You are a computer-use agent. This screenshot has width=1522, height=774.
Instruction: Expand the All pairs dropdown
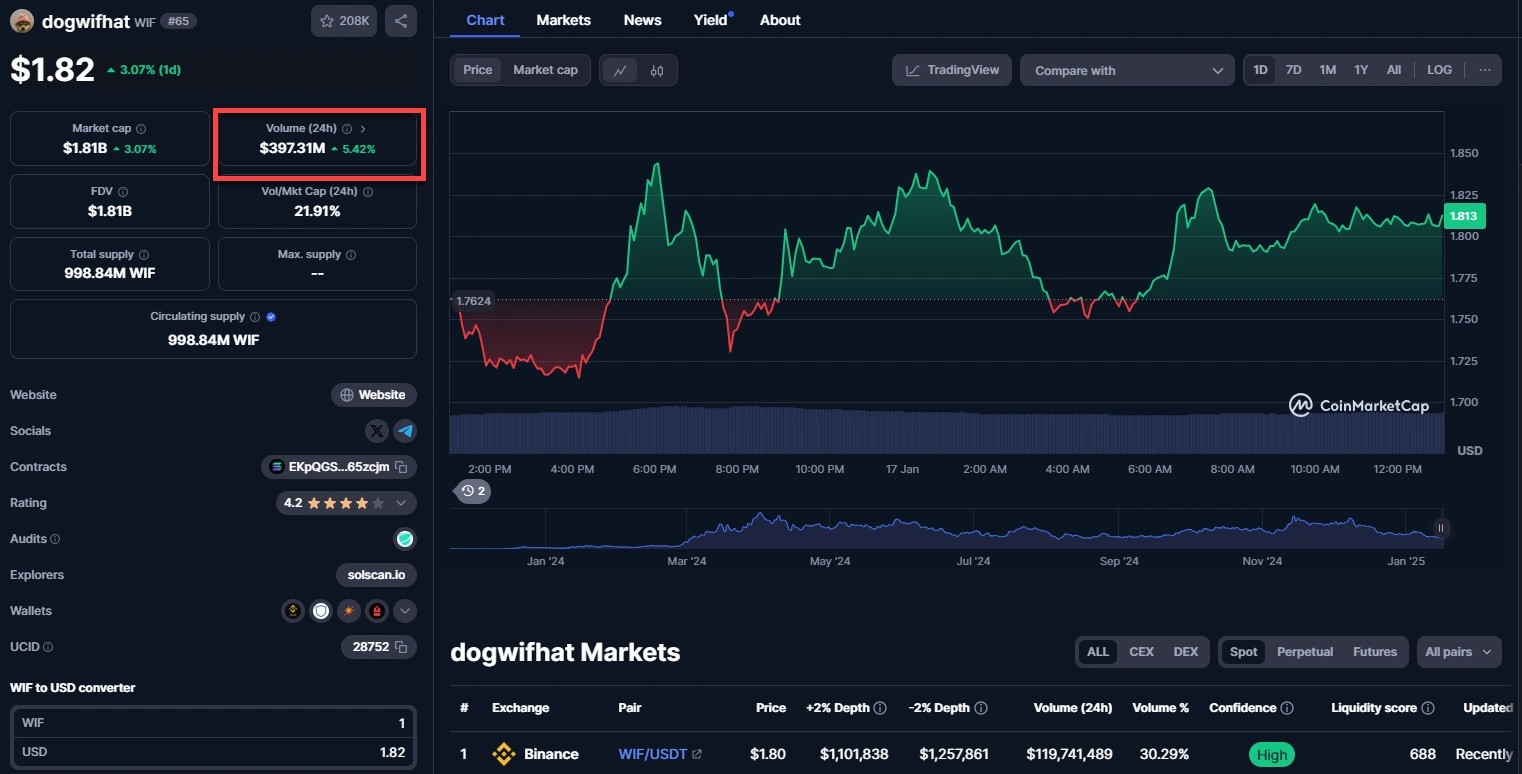point(1458,652)
